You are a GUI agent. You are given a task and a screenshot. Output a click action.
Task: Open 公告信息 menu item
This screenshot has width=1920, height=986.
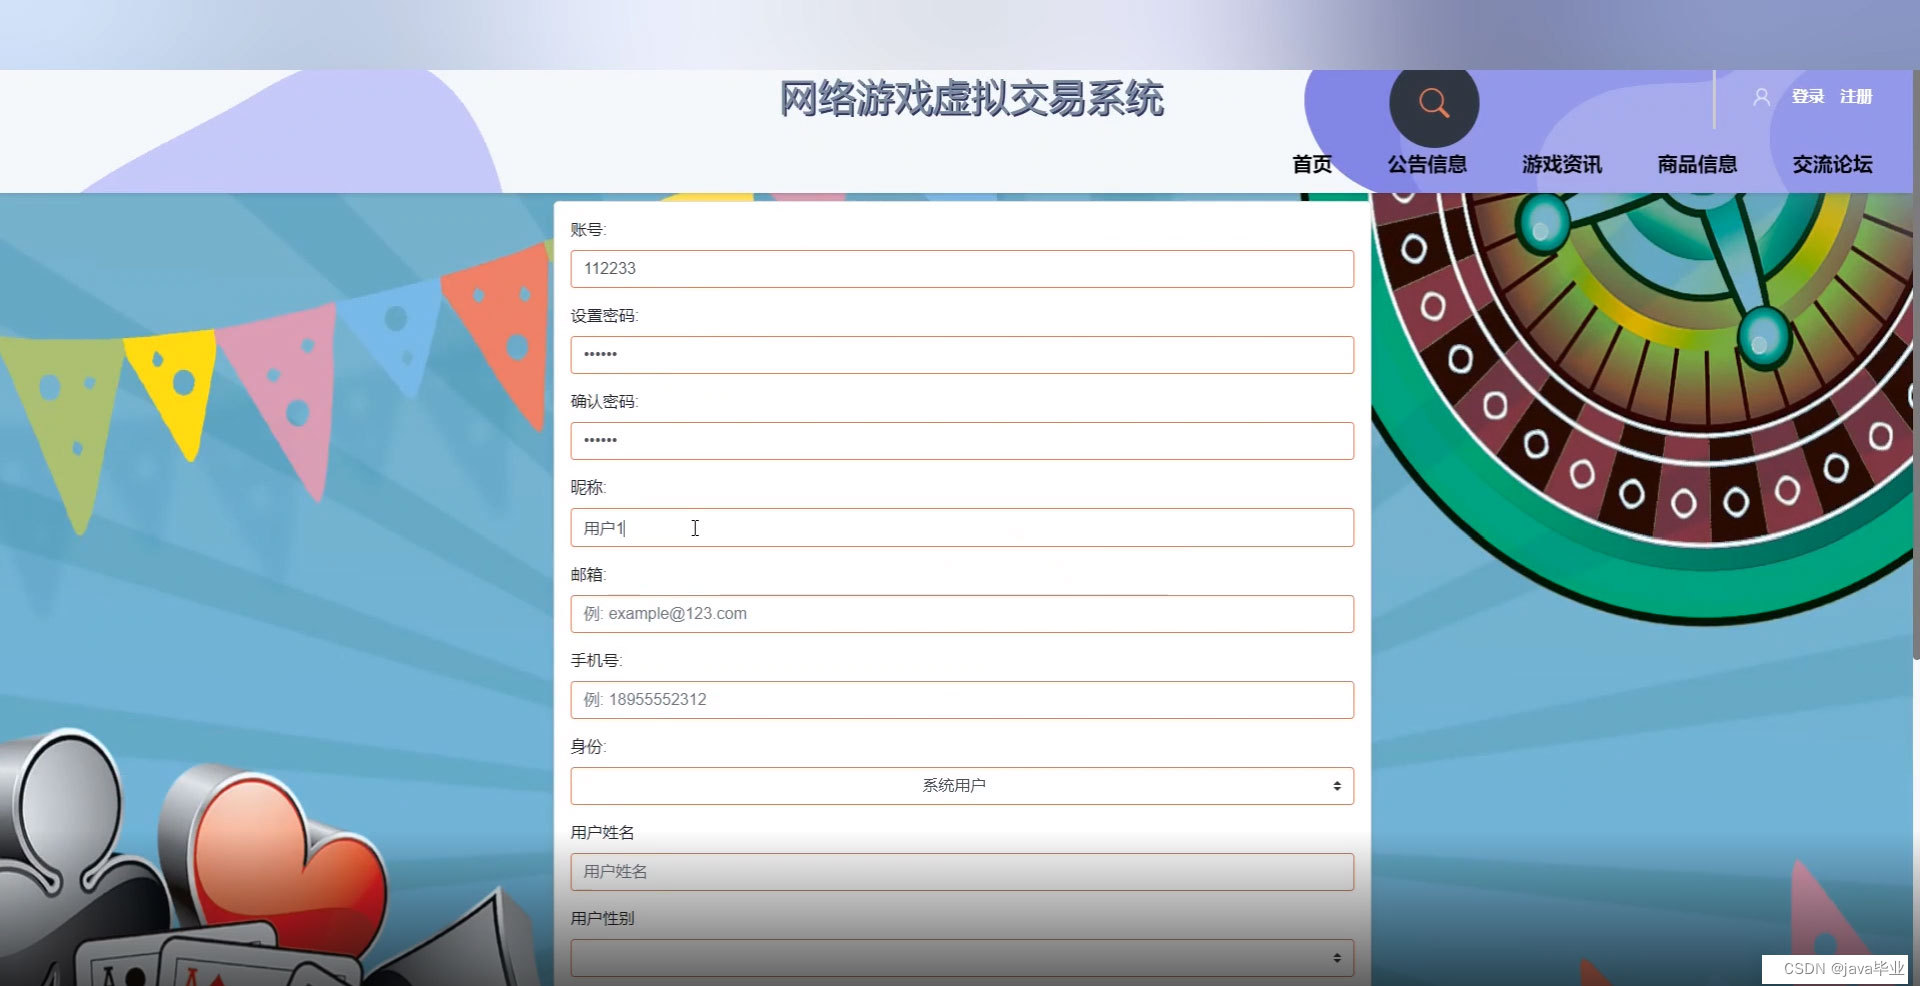[1427, 164]
